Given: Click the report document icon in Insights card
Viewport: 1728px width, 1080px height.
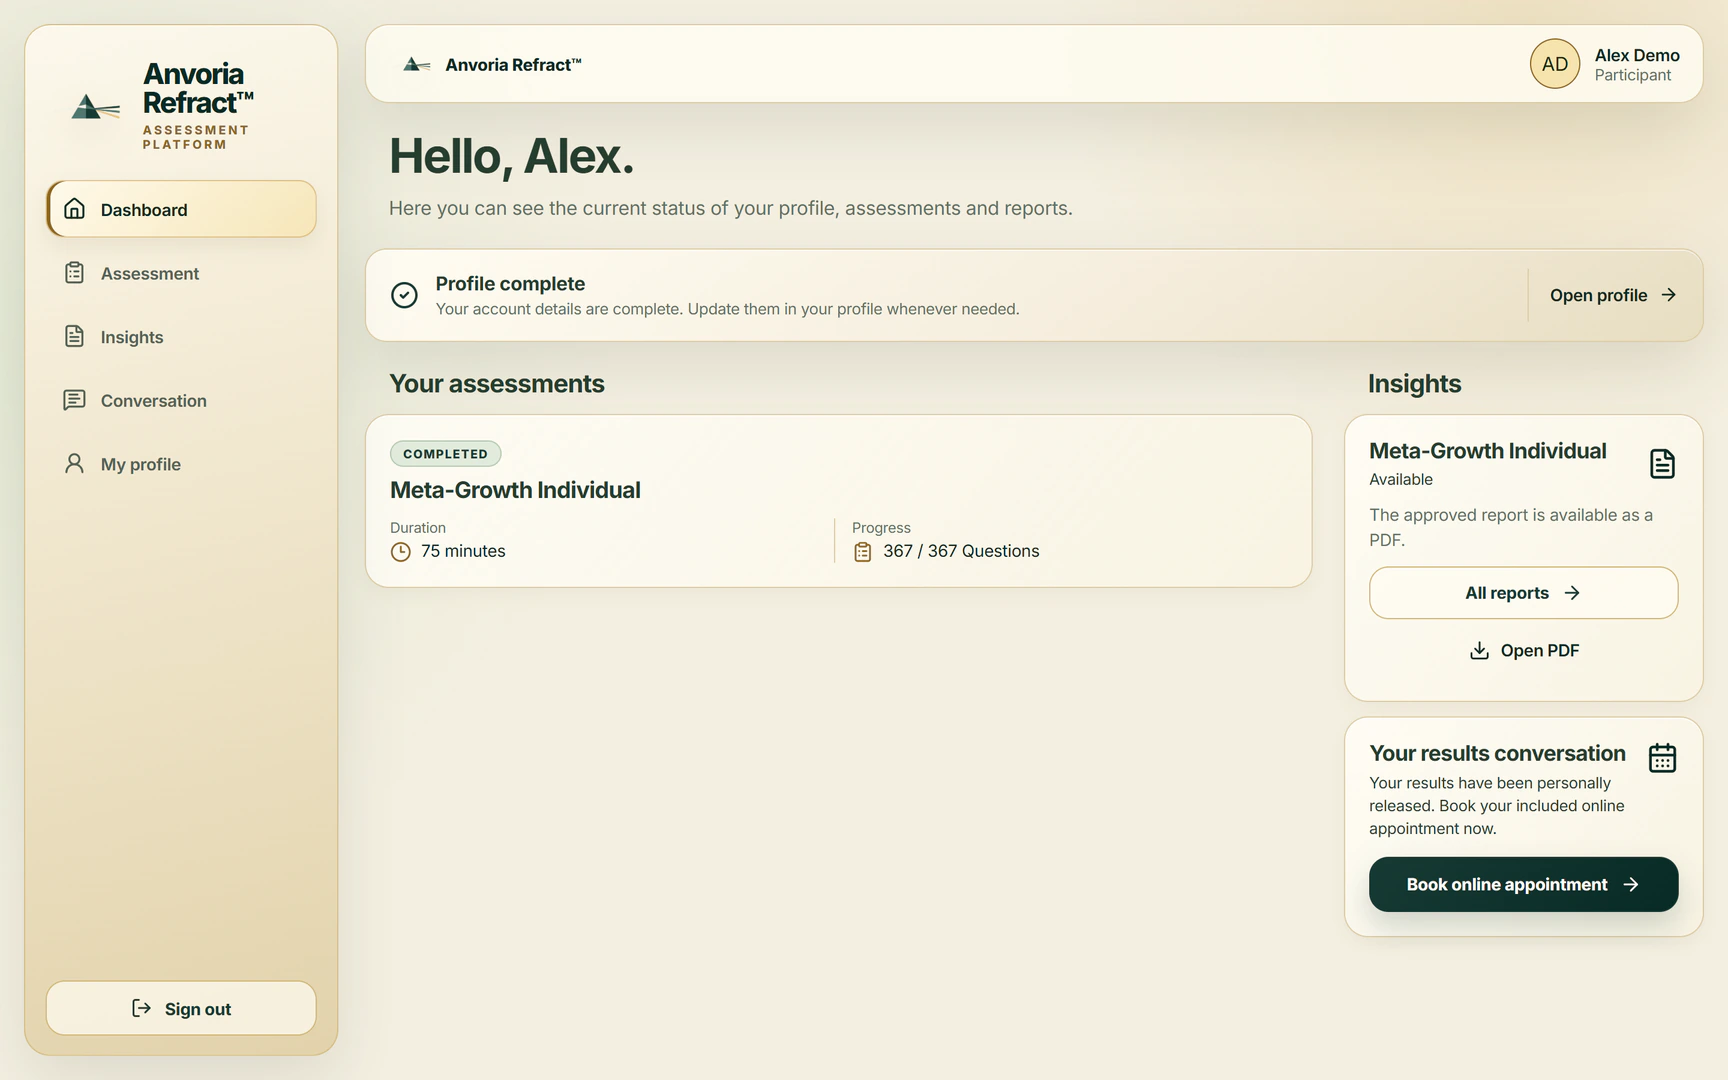Looking at the screenshot, I should click(1662, 464).
